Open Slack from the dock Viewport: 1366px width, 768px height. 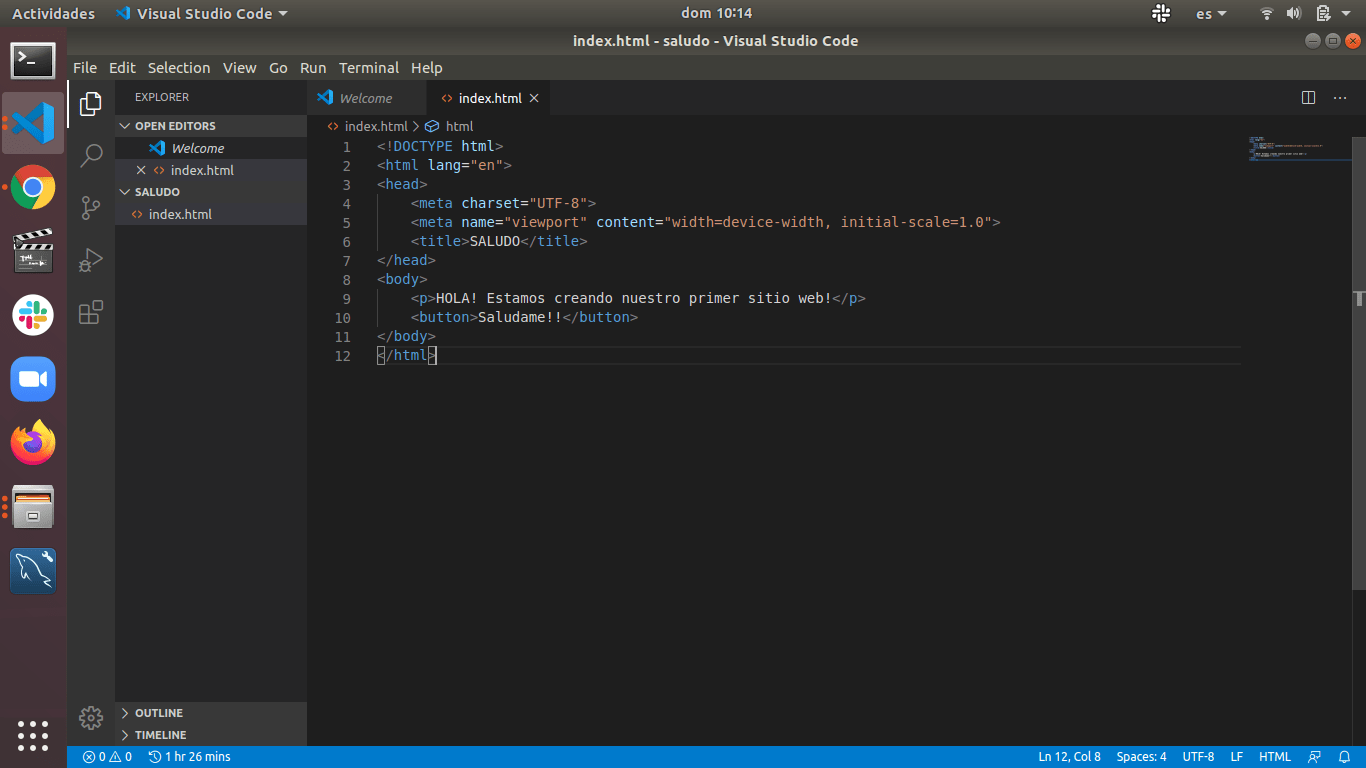click(x=33, y=315)
